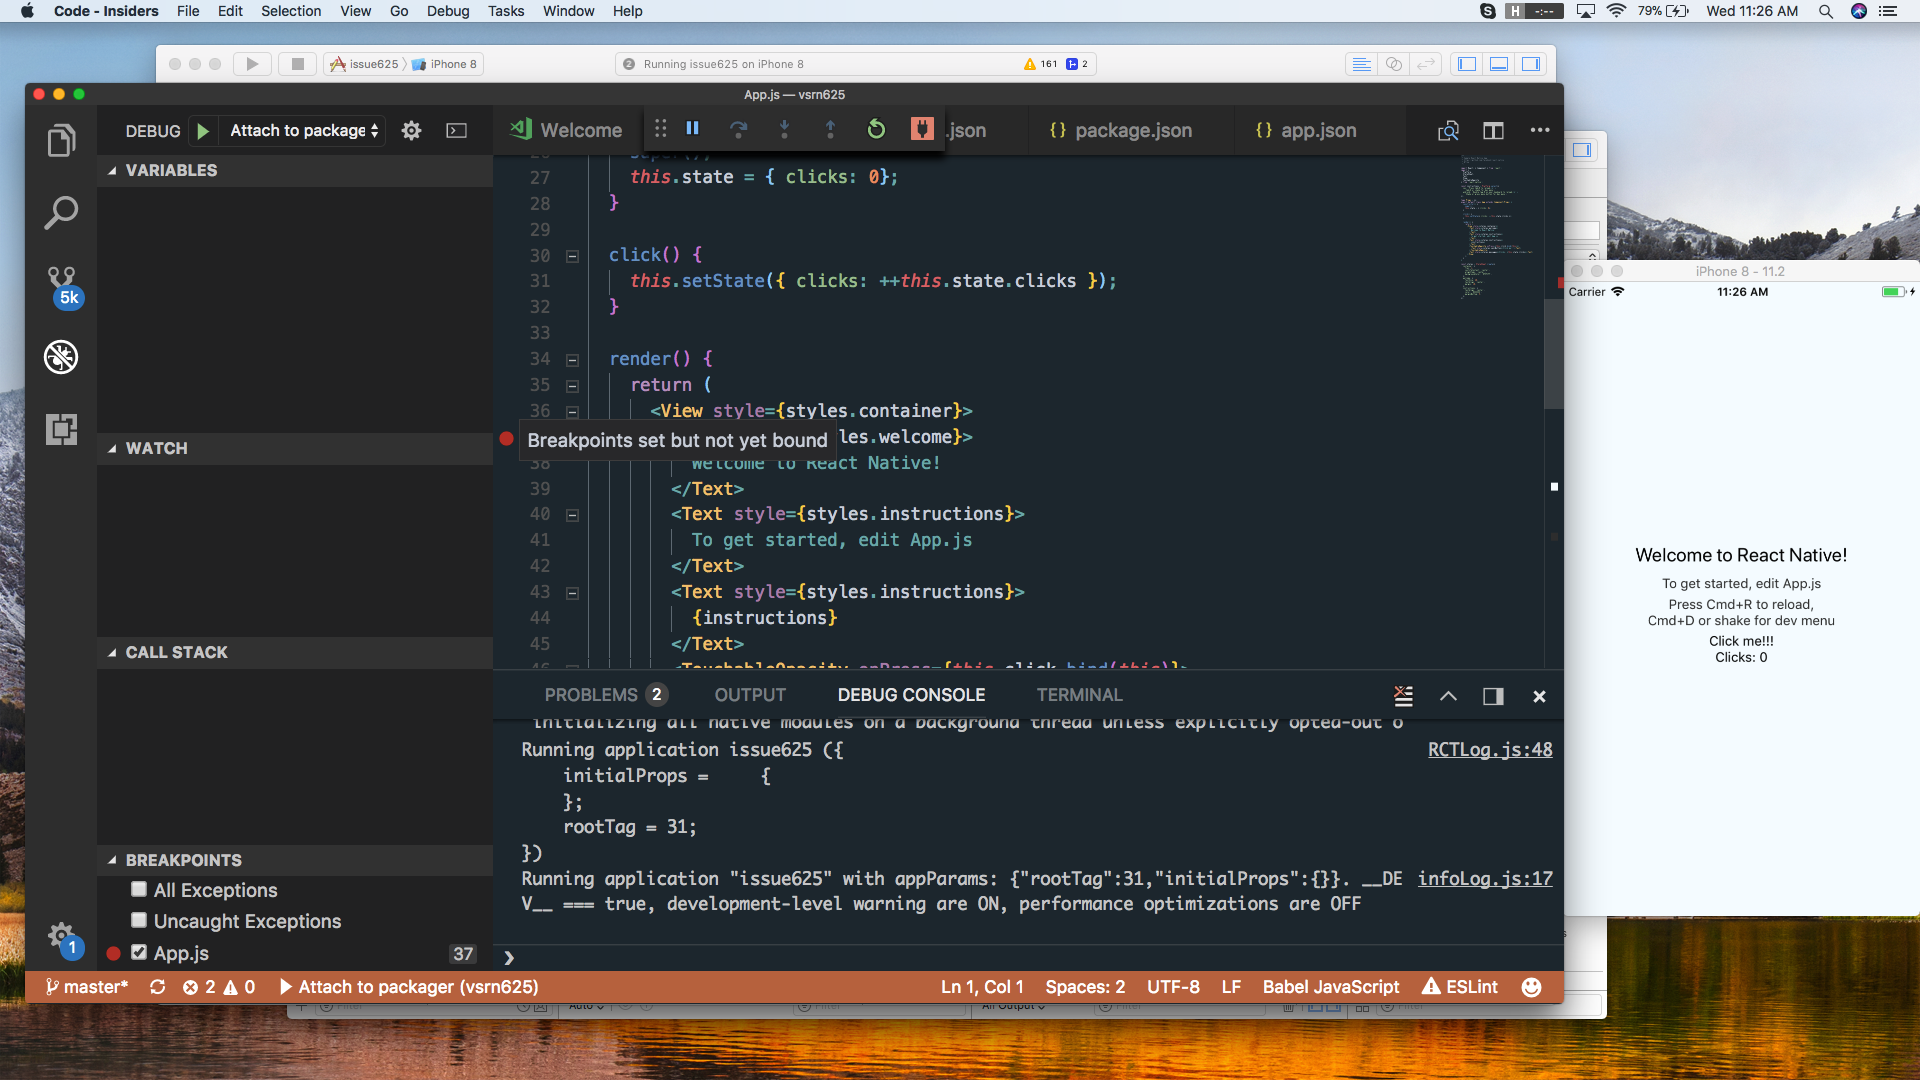The image size is (1920, 1080).
Task: Tap Click me!!! in the iPhone simulator
Action: pyautogui.click(x=1741, y=641)
